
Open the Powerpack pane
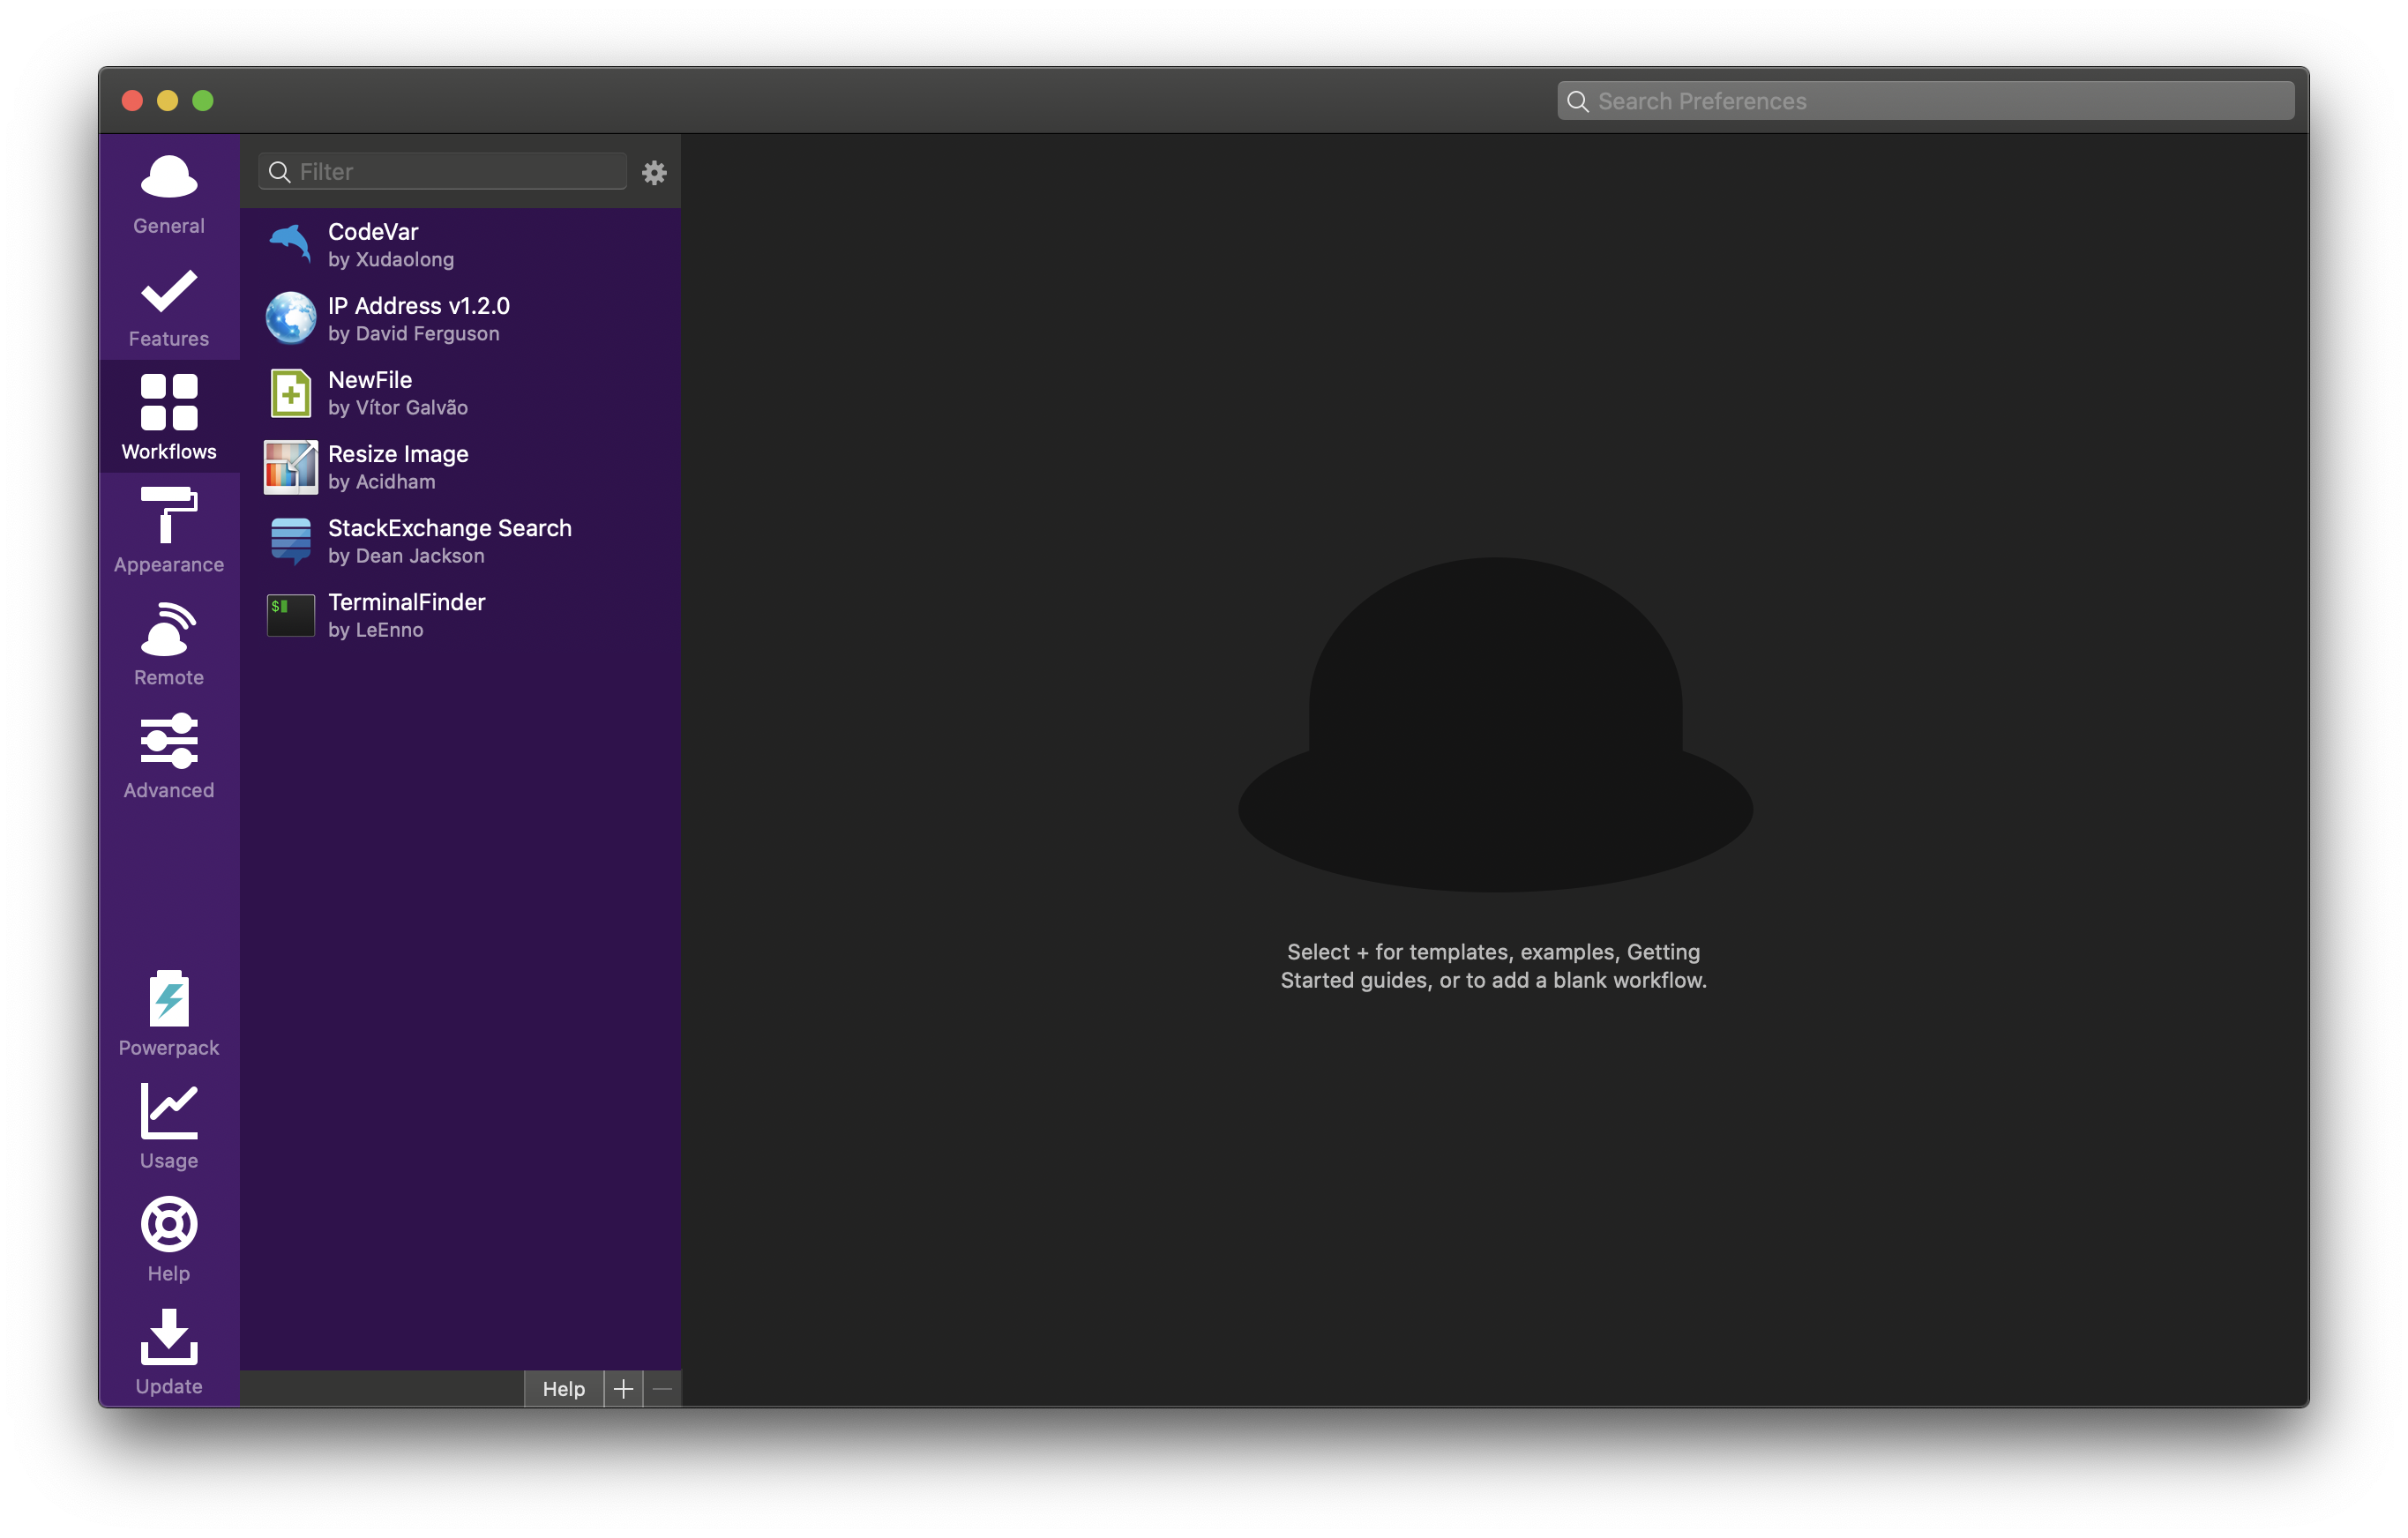click(x=169, y=1015)
